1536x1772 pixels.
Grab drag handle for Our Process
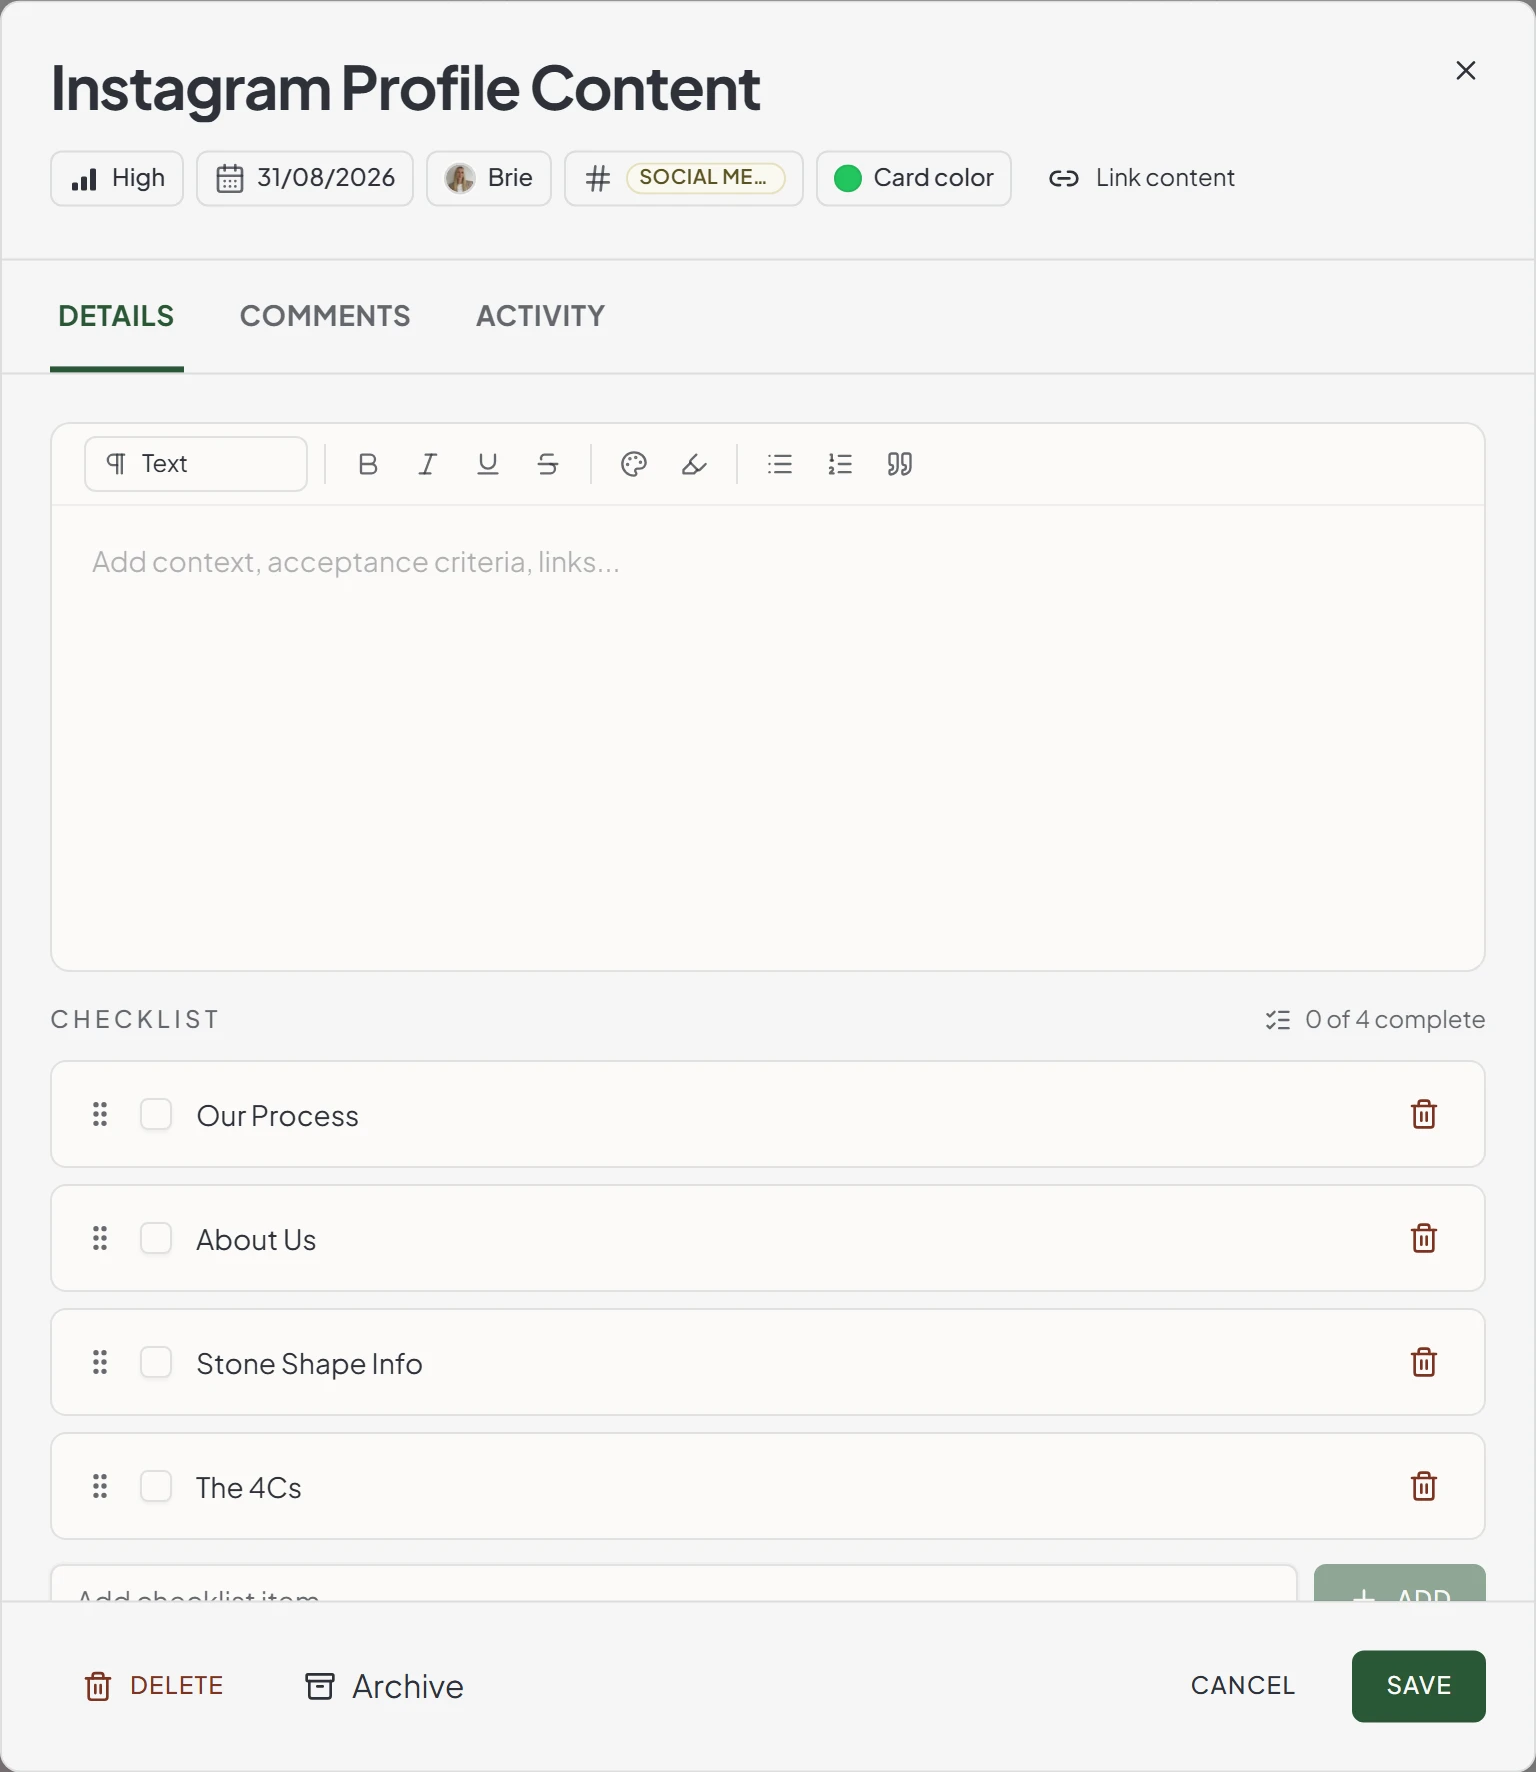point(100,1114)
